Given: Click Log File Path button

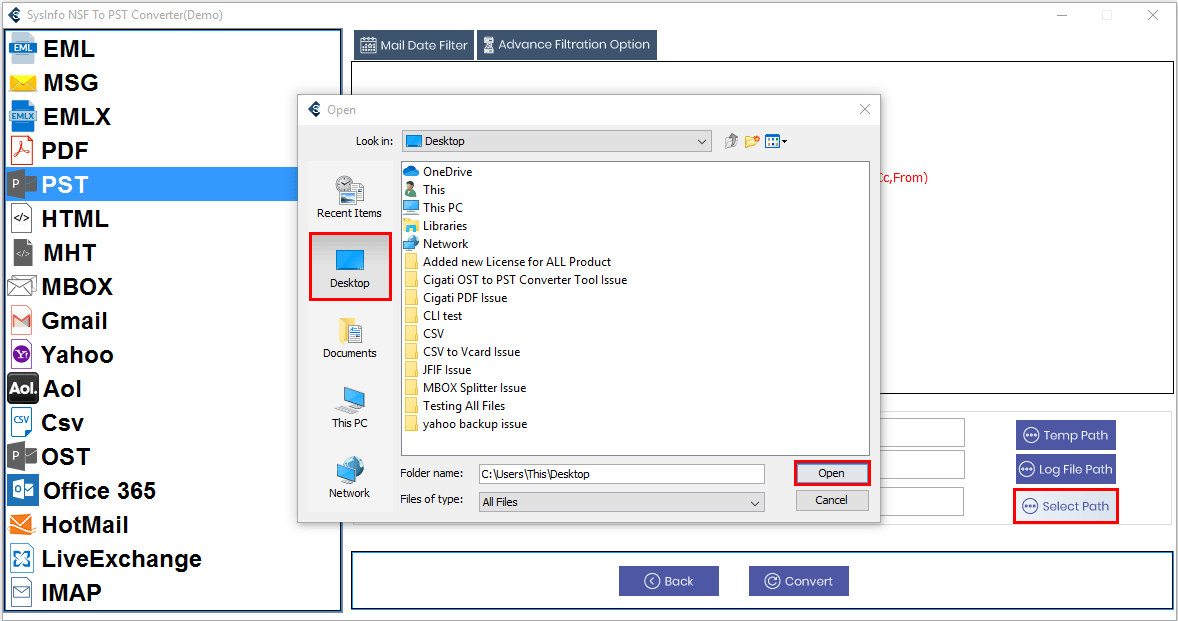Looking at the screenshot, I should click(1065, 469).
